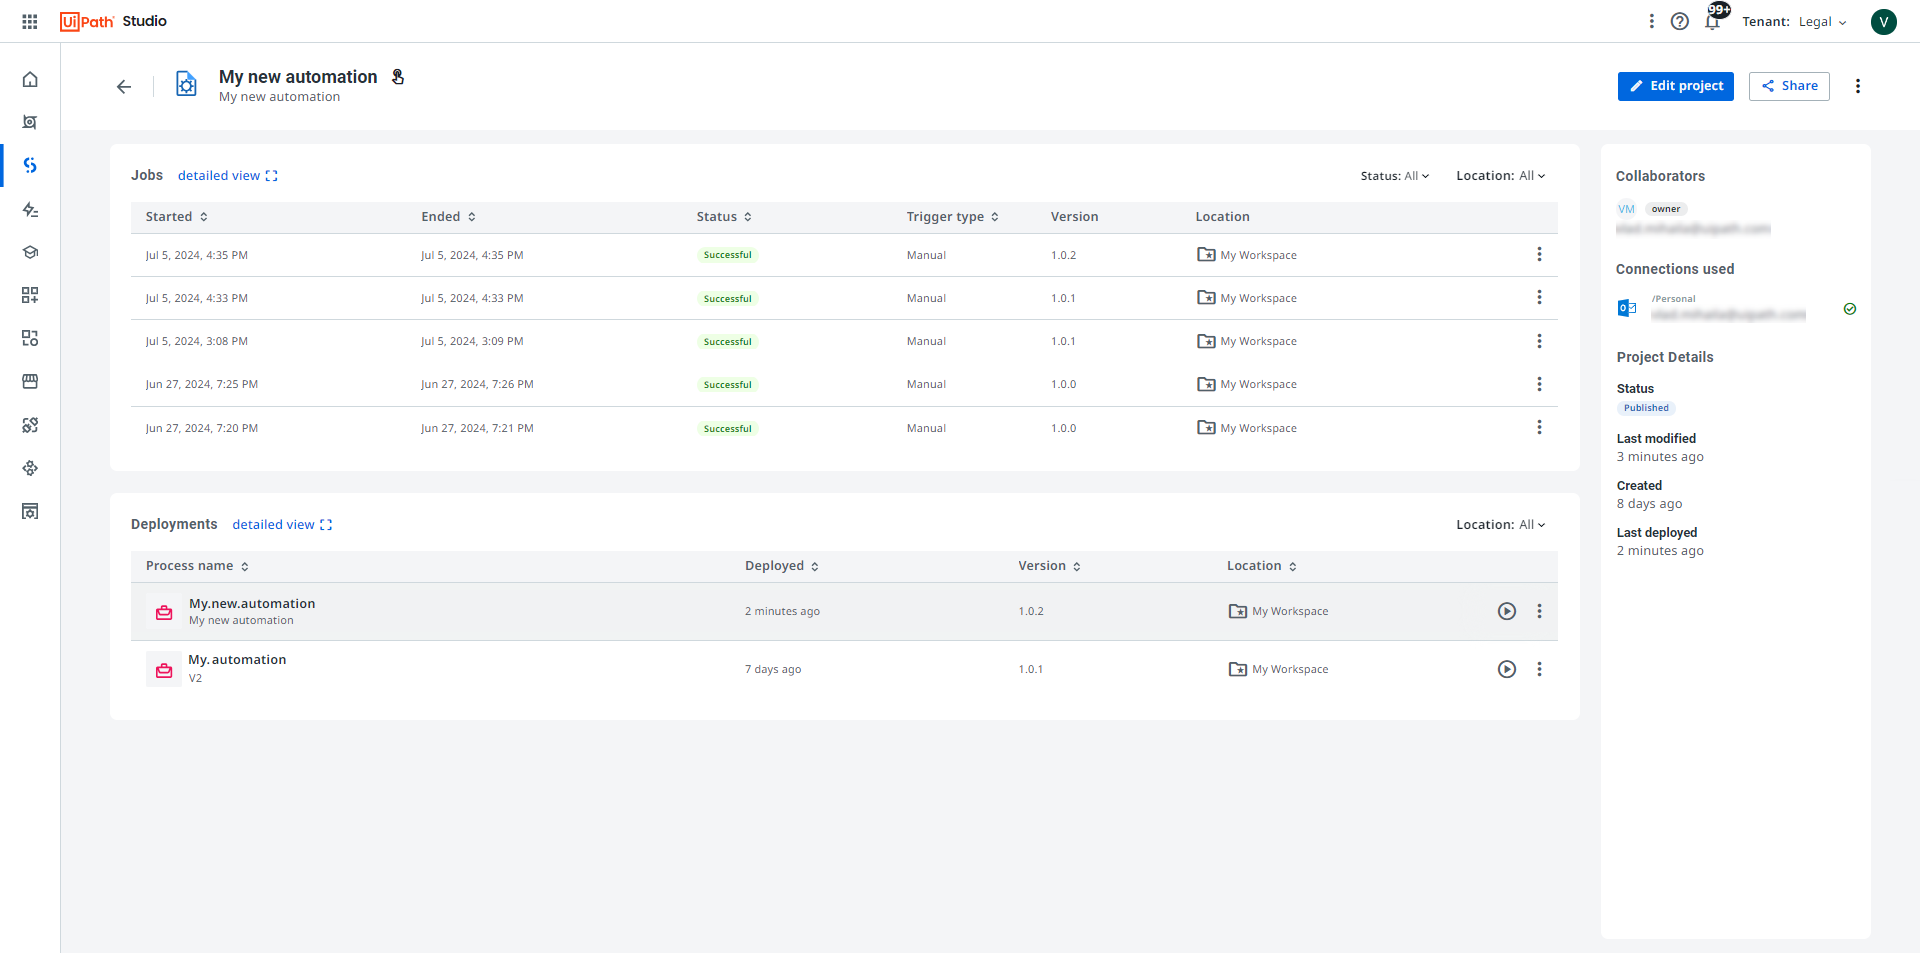1920x953 pixels.
Task: Run the My.new.automation deployment play icon
Action: tap(1506, 611)
